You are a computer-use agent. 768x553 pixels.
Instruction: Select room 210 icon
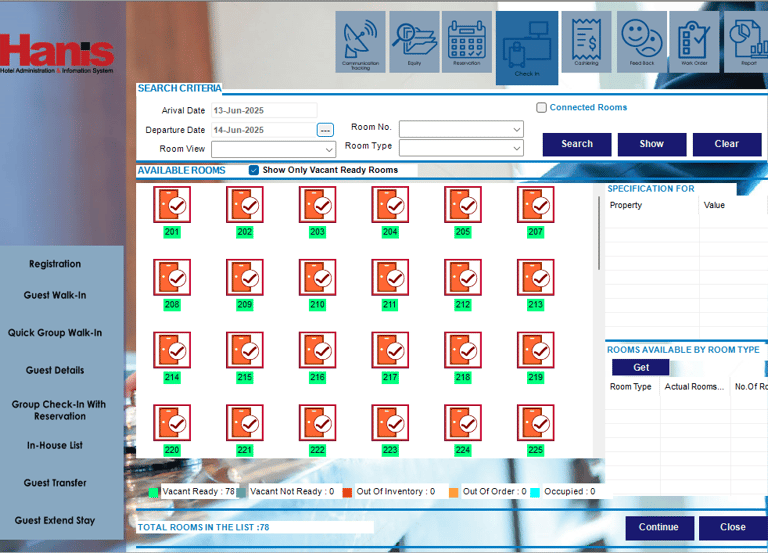point(317,277)
